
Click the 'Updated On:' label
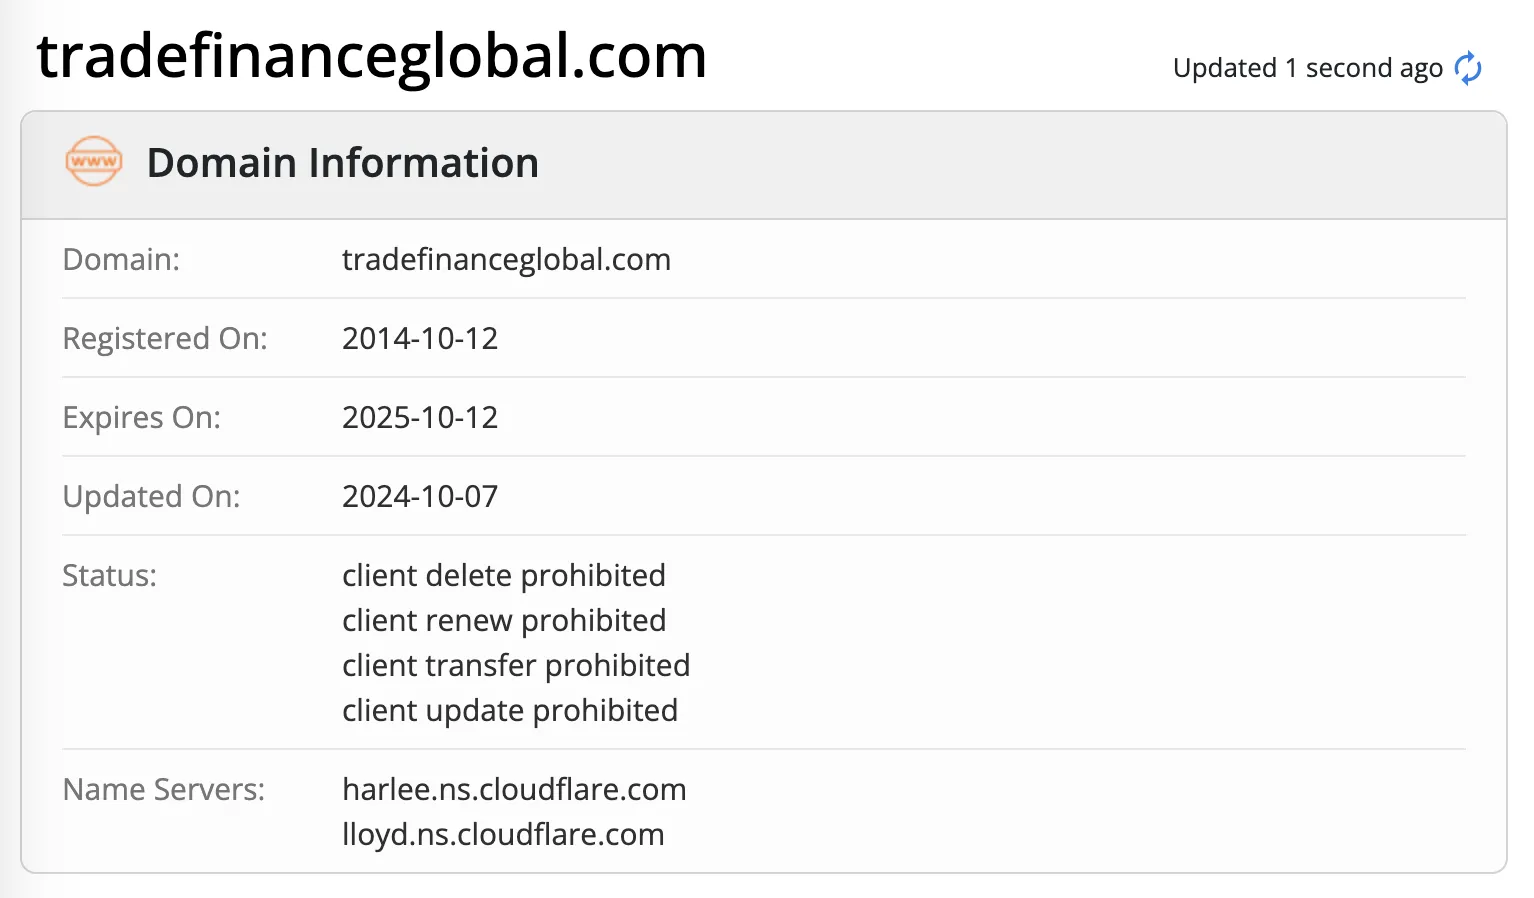152,497
